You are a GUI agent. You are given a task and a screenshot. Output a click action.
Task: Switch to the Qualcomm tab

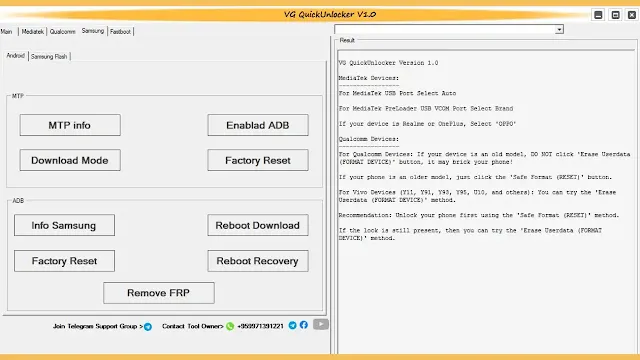62,31
